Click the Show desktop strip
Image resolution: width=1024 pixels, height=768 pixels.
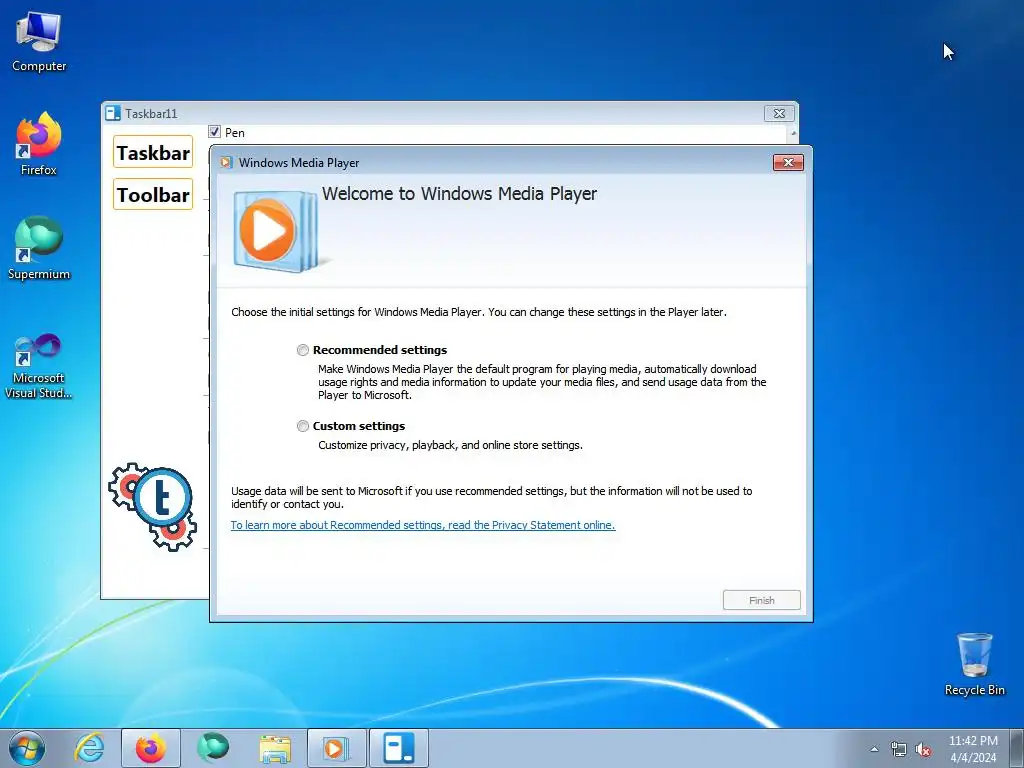coord(1017,748)
